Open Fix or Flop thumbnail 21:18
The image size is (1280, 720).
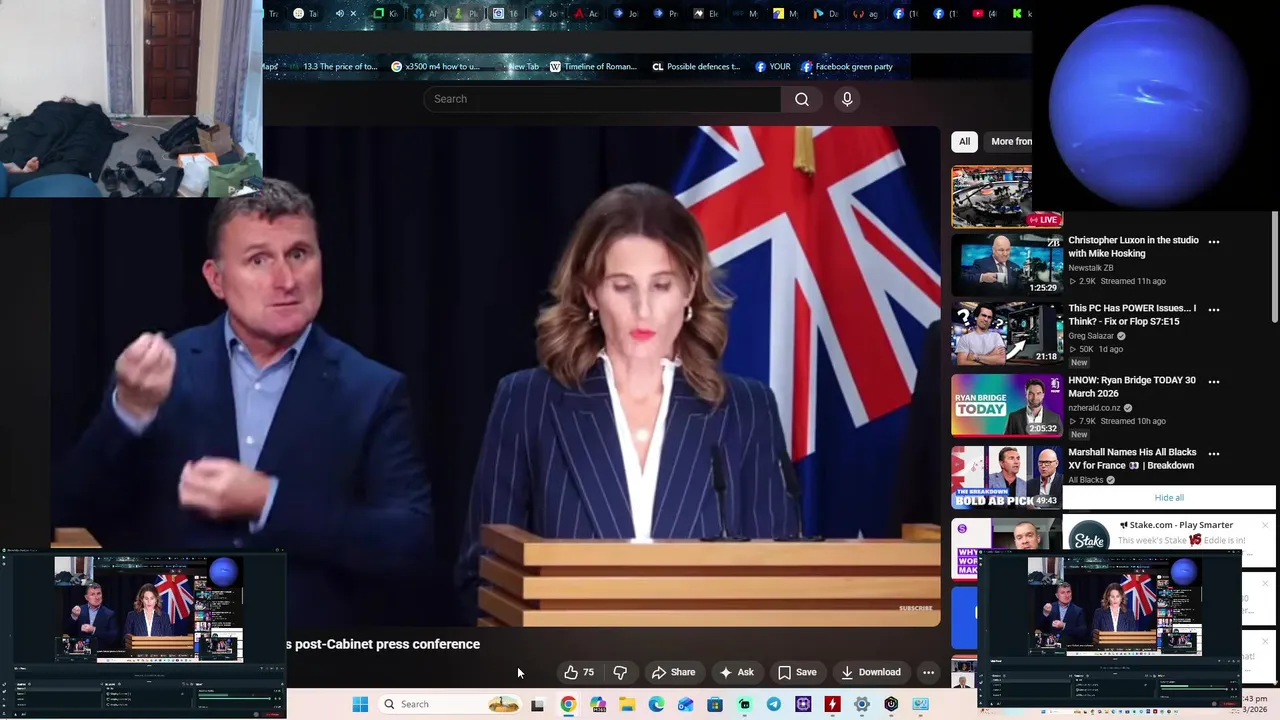click(x=1006, y=333)
